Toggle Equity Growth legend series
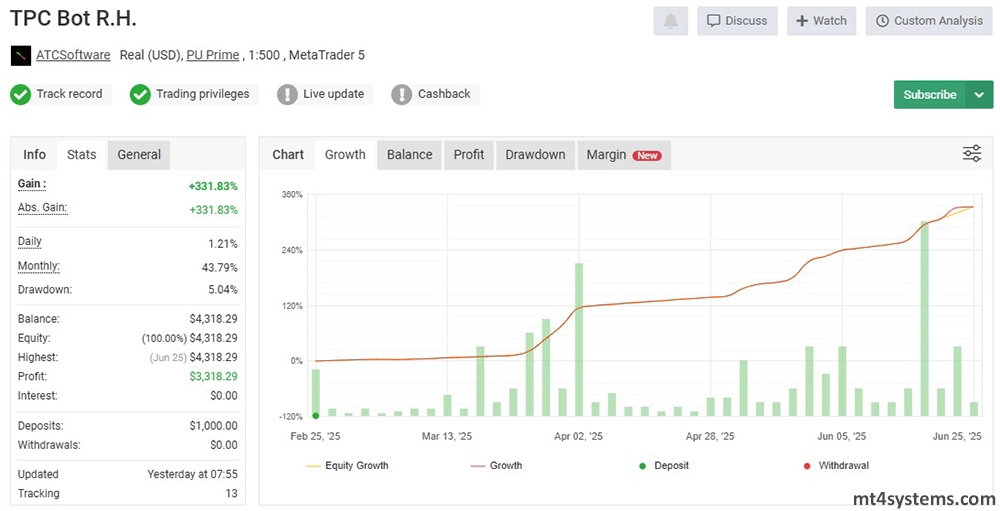The image size is (1000, 511). 347,465
